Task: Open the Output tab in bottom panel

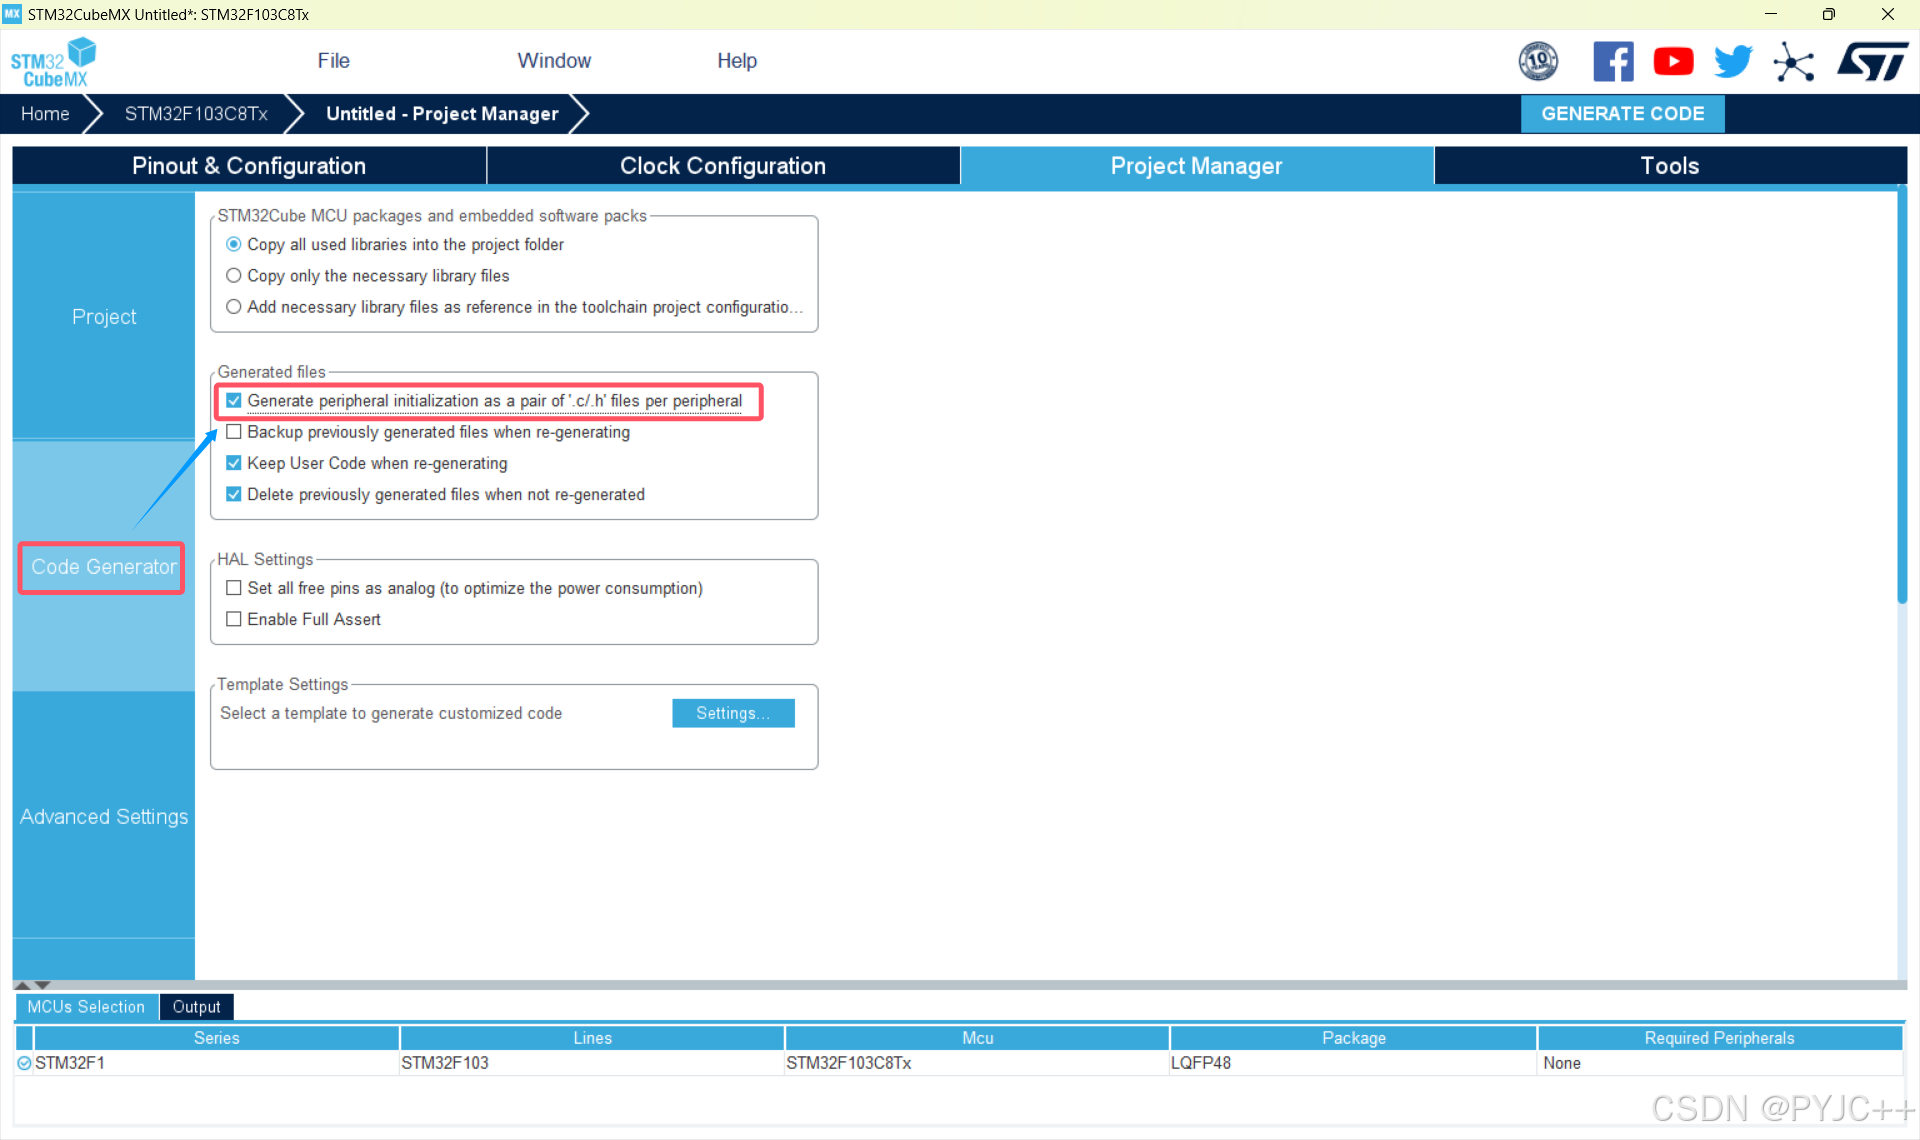Action: (196, 1007)
